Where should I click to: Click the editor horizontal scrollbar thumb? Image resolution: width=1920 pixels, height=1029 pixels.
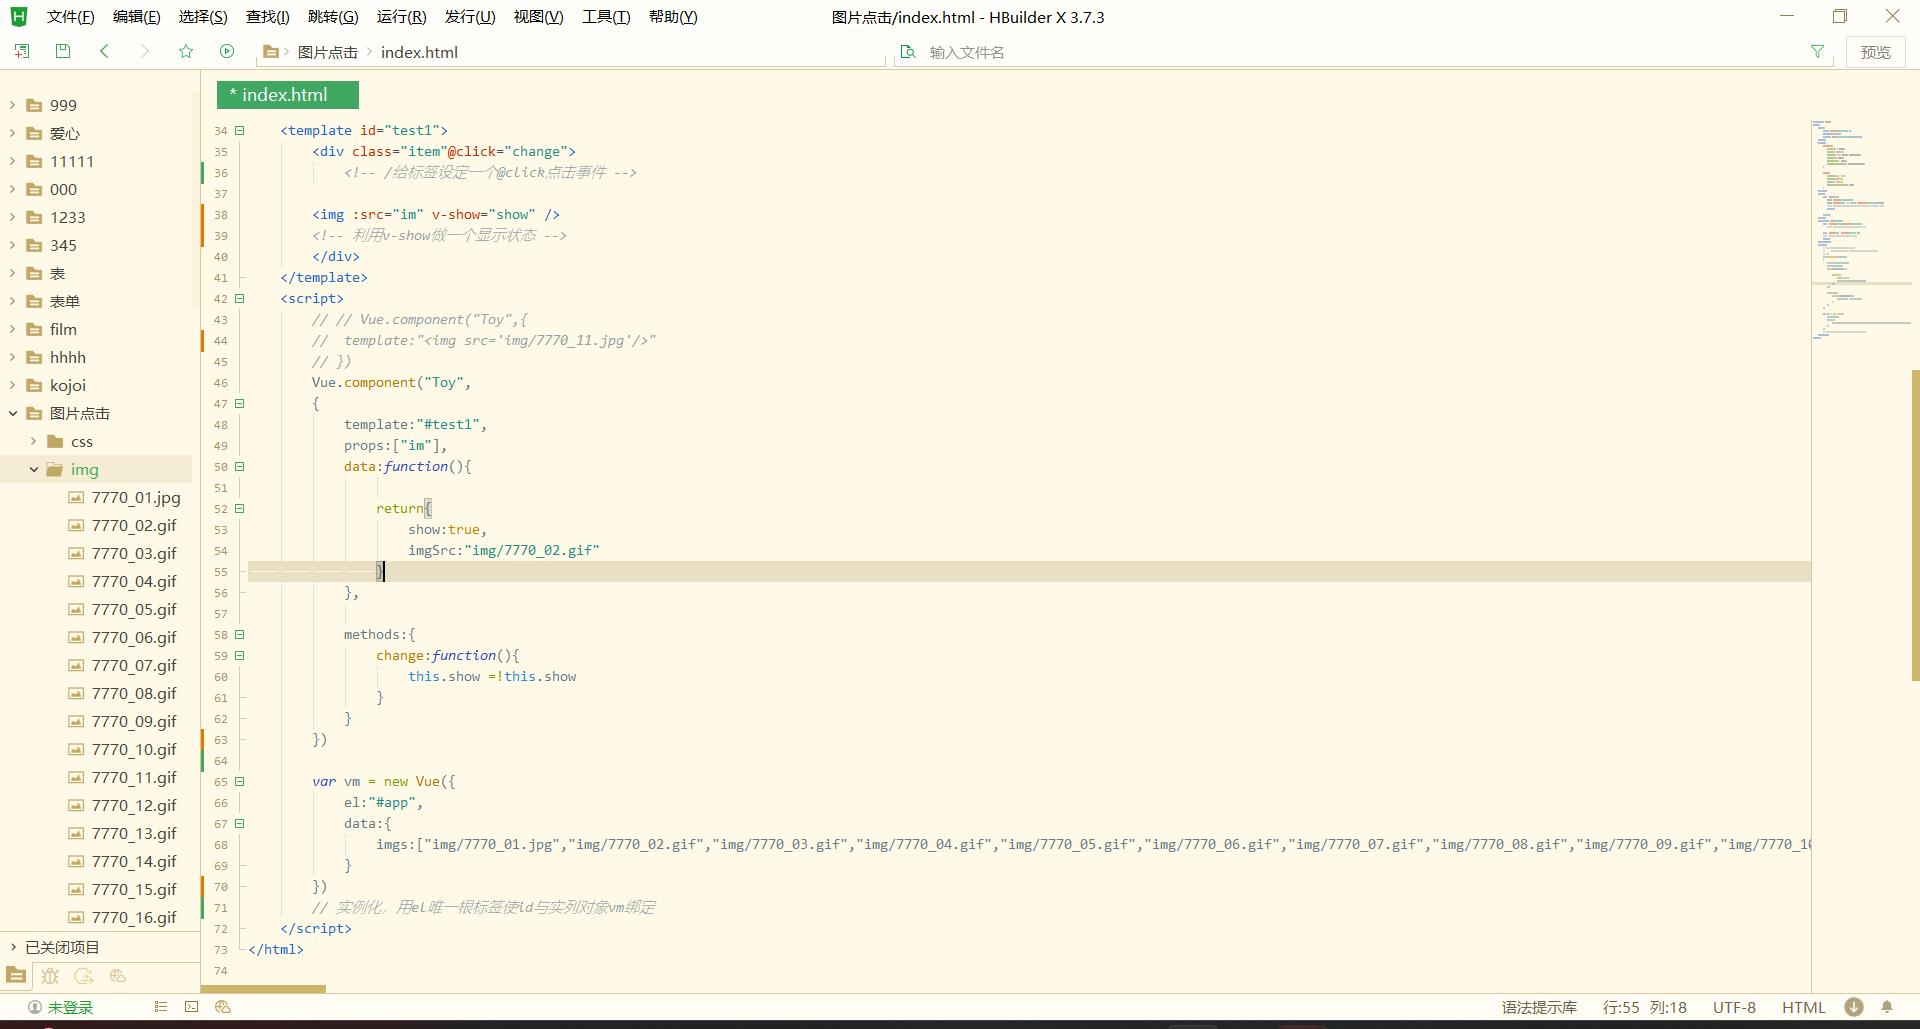click(263, 989)
